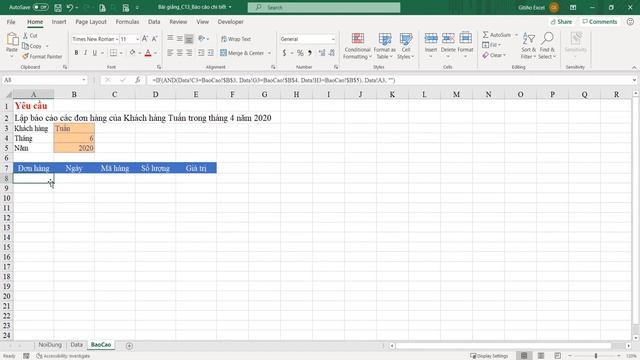Screen dimensions: 640x360
Task: Toggle Italic formatting
Action: 85,53
